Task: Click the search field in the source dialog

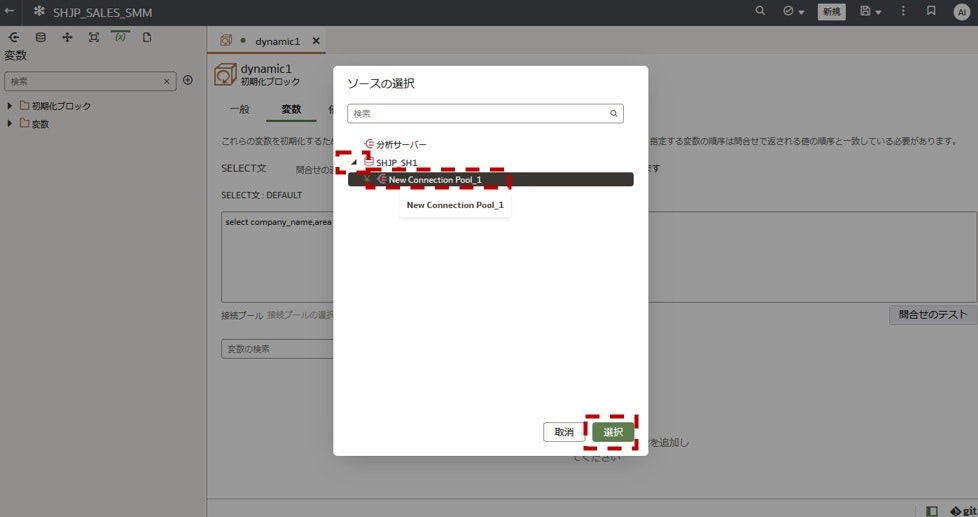Action: coord(485,114)
